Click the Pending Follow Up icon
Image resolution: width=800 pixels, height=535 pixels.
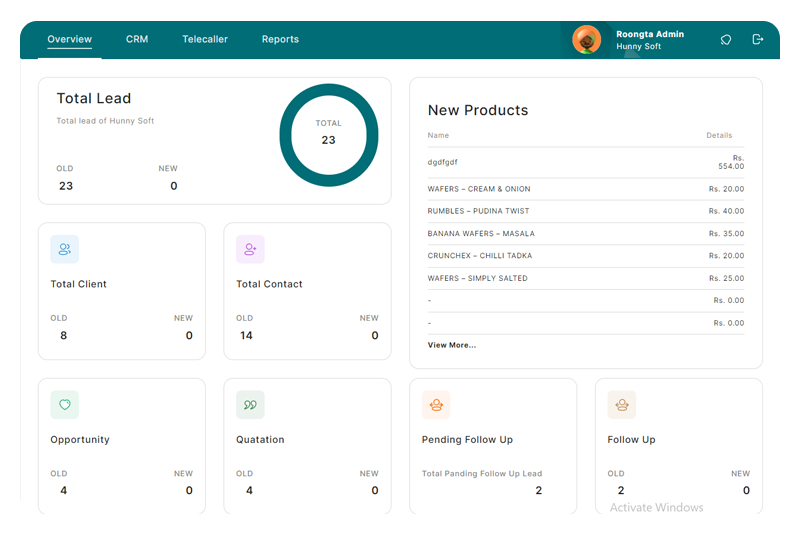[x=436, y=405]
